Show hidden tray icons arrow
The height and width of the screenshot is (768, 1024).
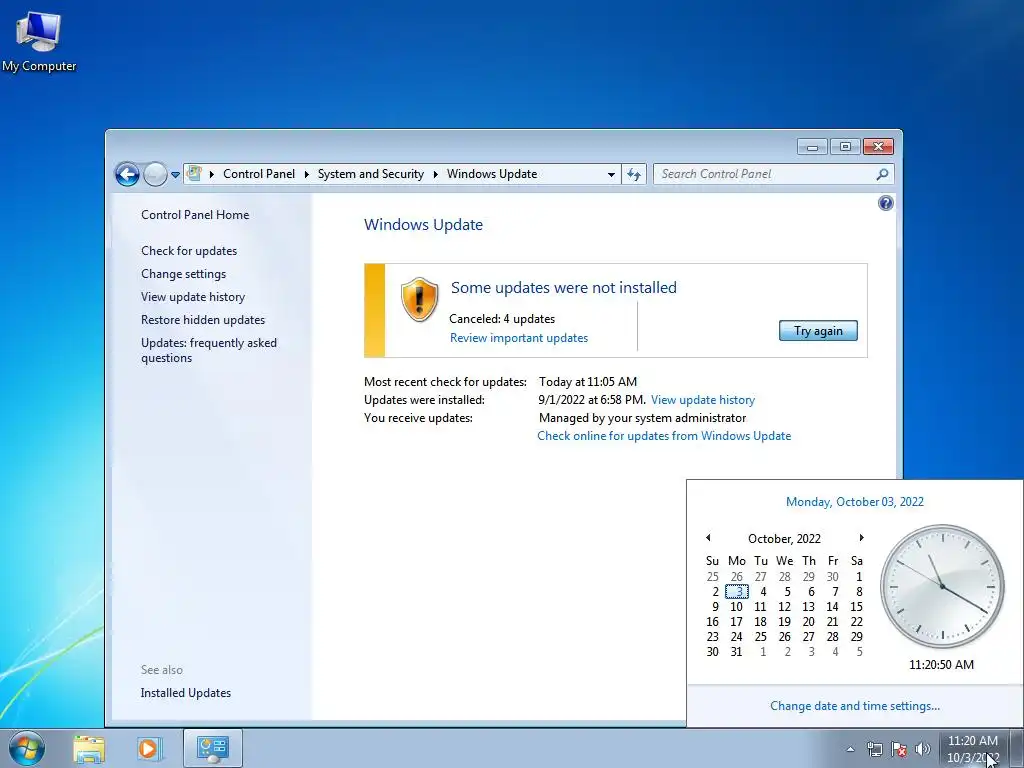(x=850, y=750)
